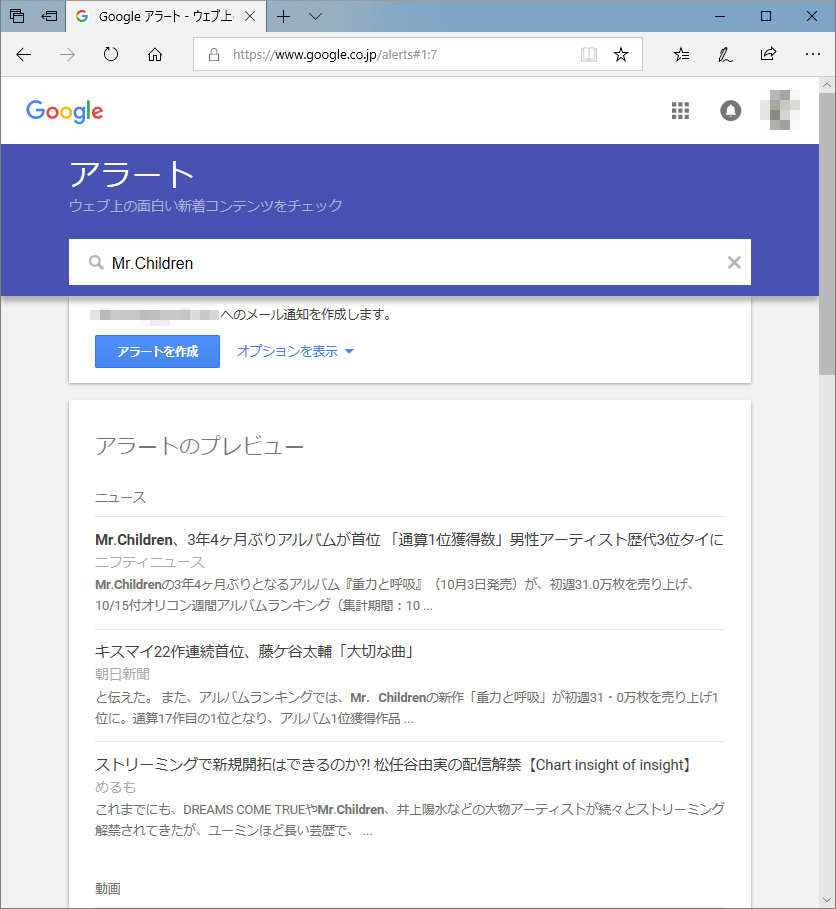Reload the page with refresh icon
Viewport: 836px width, 909px height.
111,54
